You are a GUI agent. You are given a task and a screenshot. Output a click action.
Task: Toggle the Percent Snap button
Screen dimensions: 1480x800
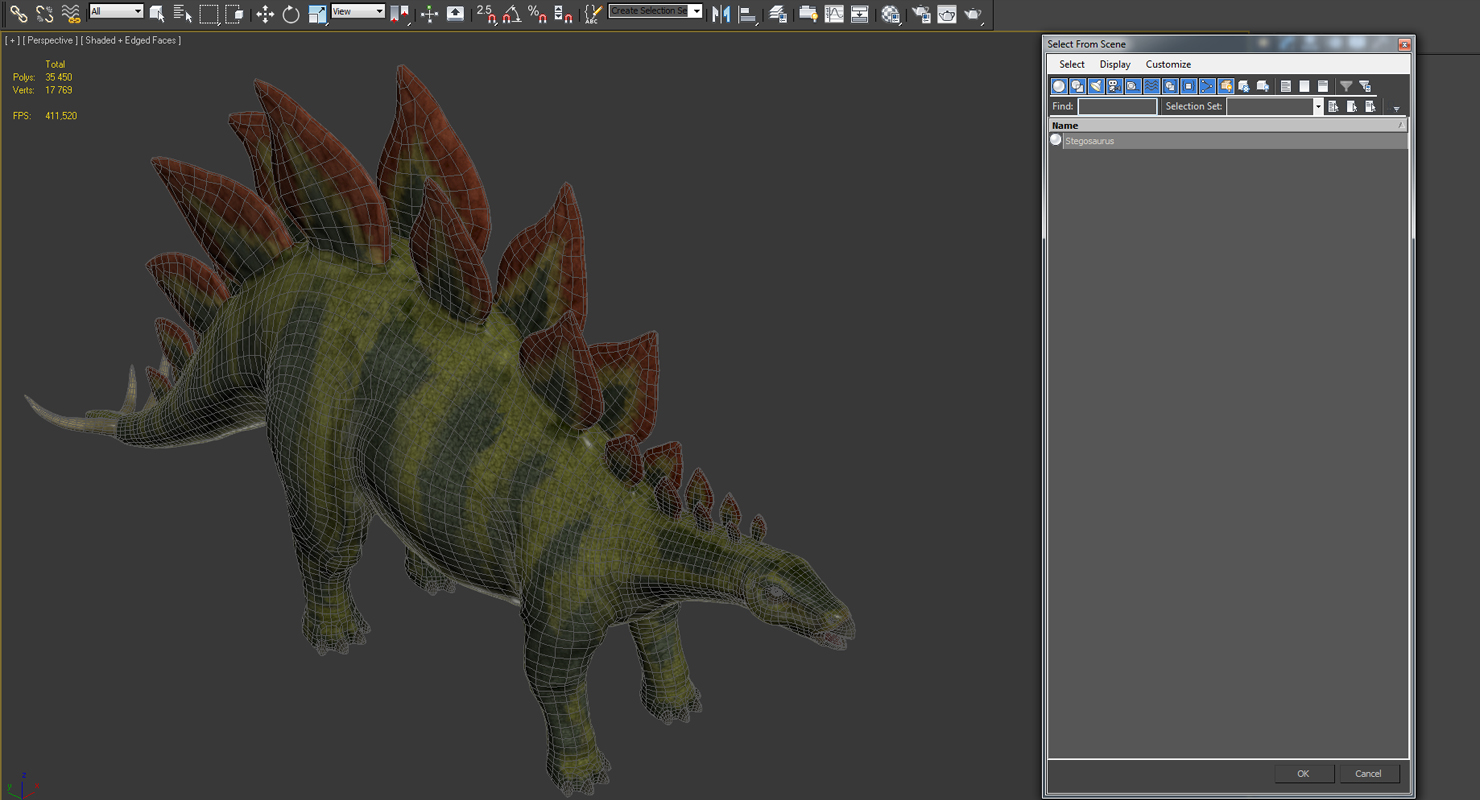point(538,14)
